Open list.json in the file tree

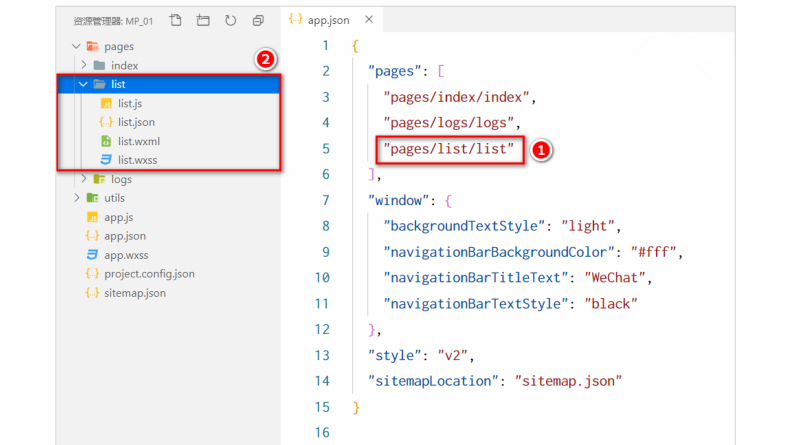click(x=136, y=122)
